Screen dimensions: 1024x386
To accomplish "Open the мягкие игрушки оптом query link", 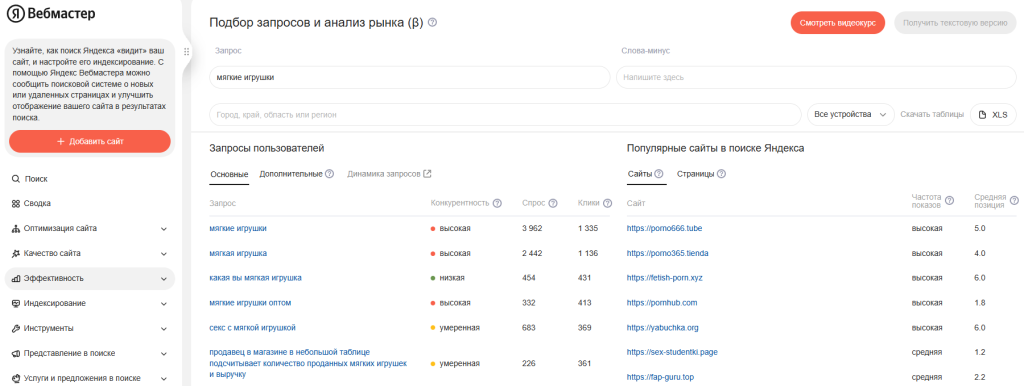I will pos(250,302).
